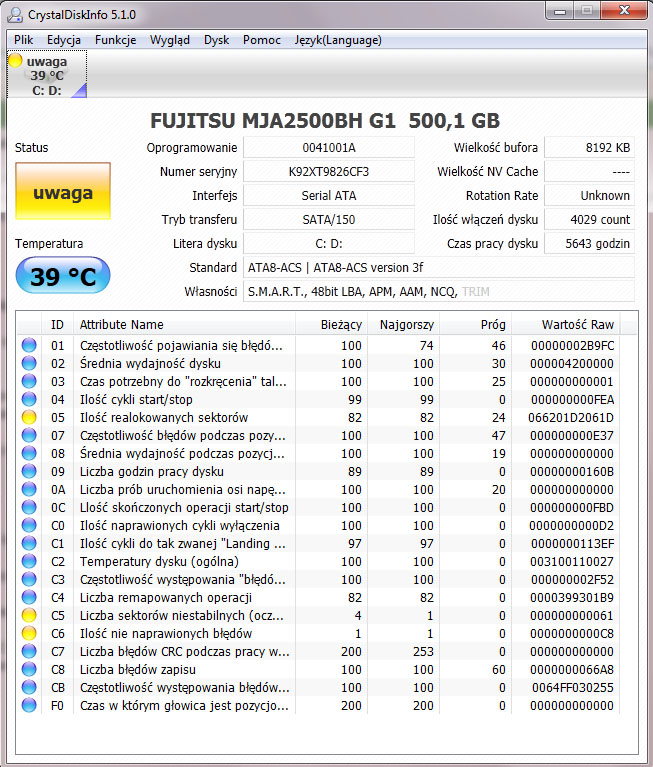Click the blue status icon of row 03

29,381
